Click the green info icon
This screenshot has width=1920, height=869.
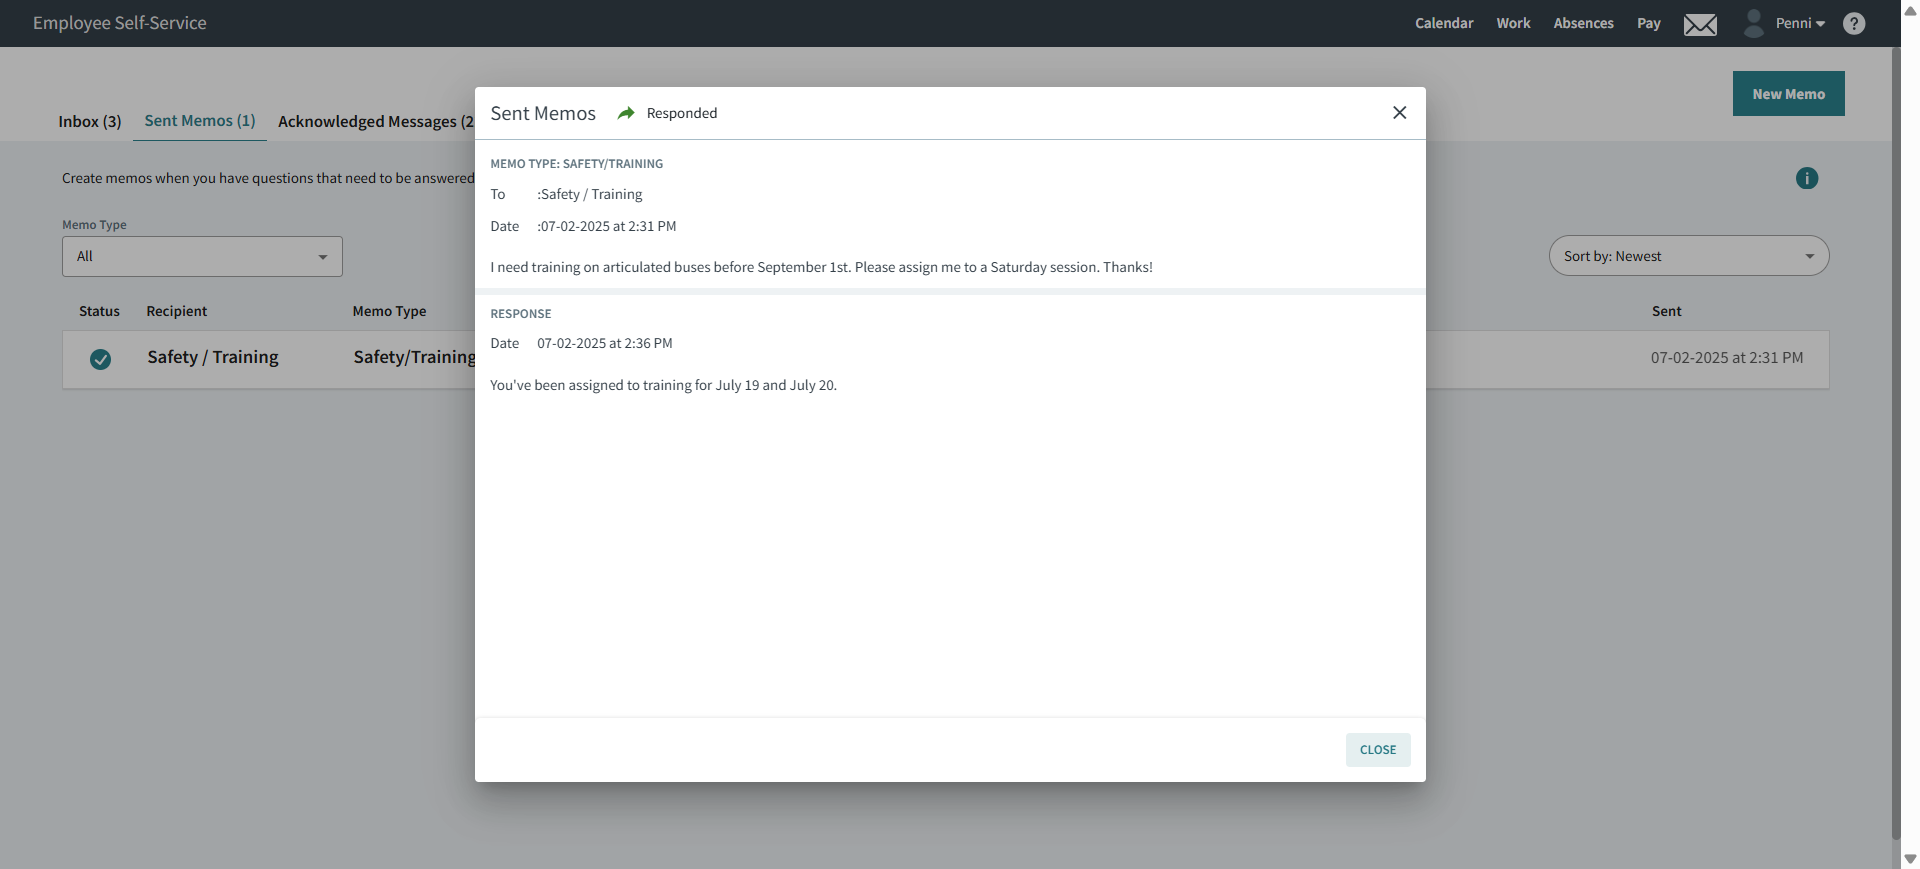[x=1806, y=179]
